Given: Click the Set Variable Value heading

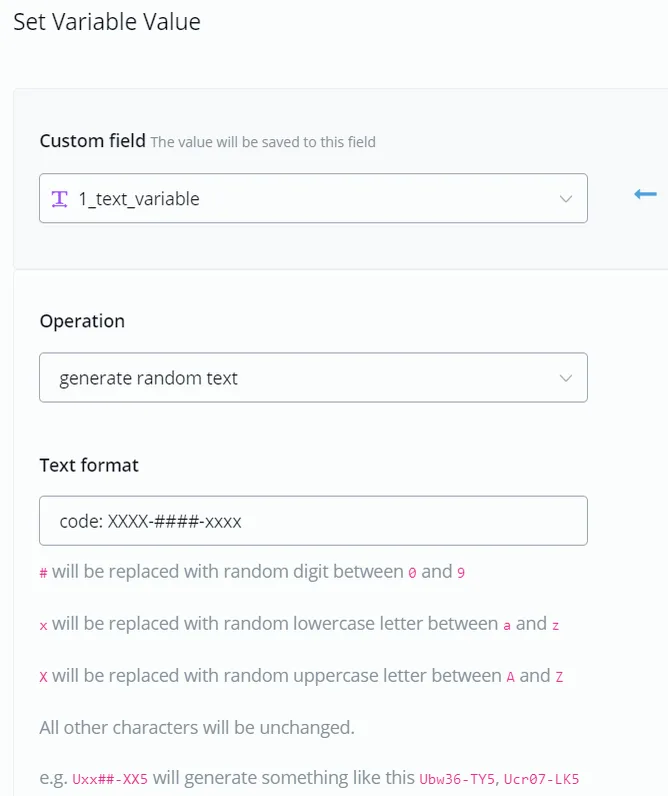Looking at the screenshot, I should [x=107, y=22].
